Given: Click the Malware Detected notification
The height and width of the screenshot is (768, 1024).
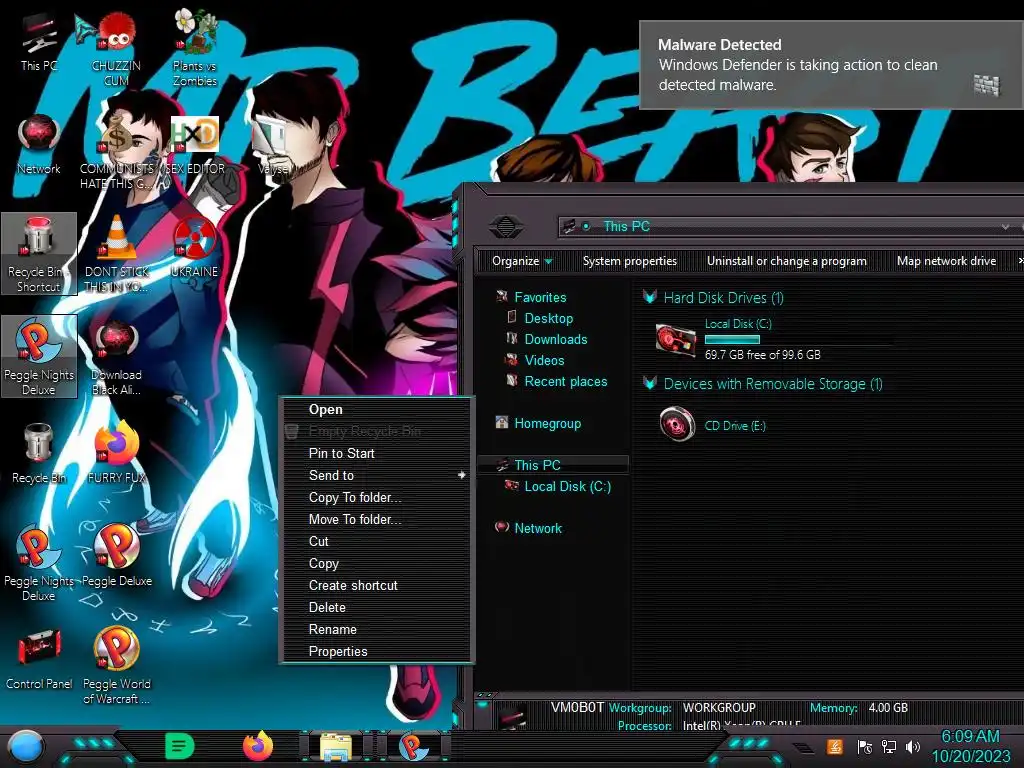Looking at the screenshot, I should (831, 65).
